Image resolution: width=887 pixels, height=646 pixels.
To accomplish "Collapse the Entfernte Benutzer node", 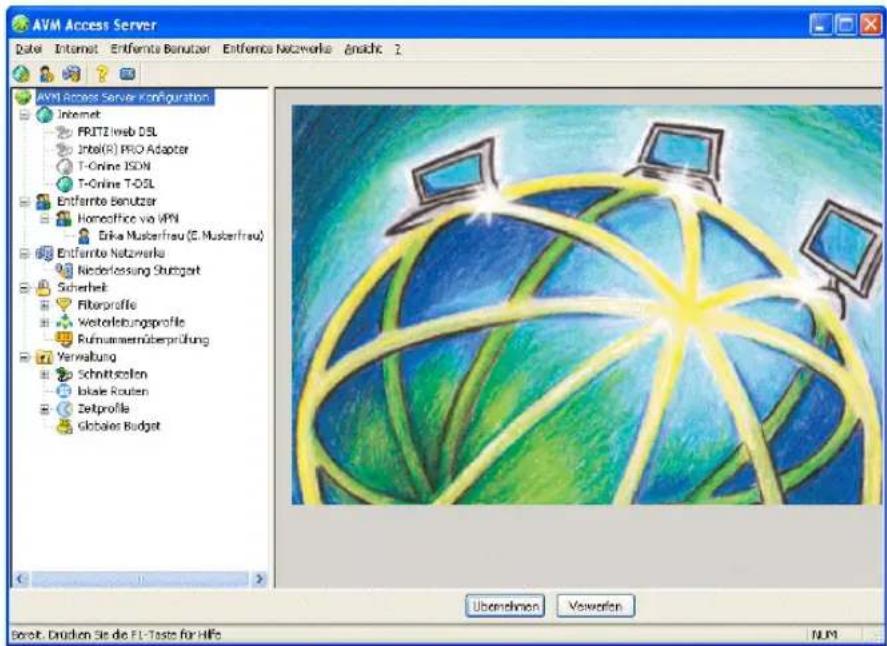I will point(24,201).
